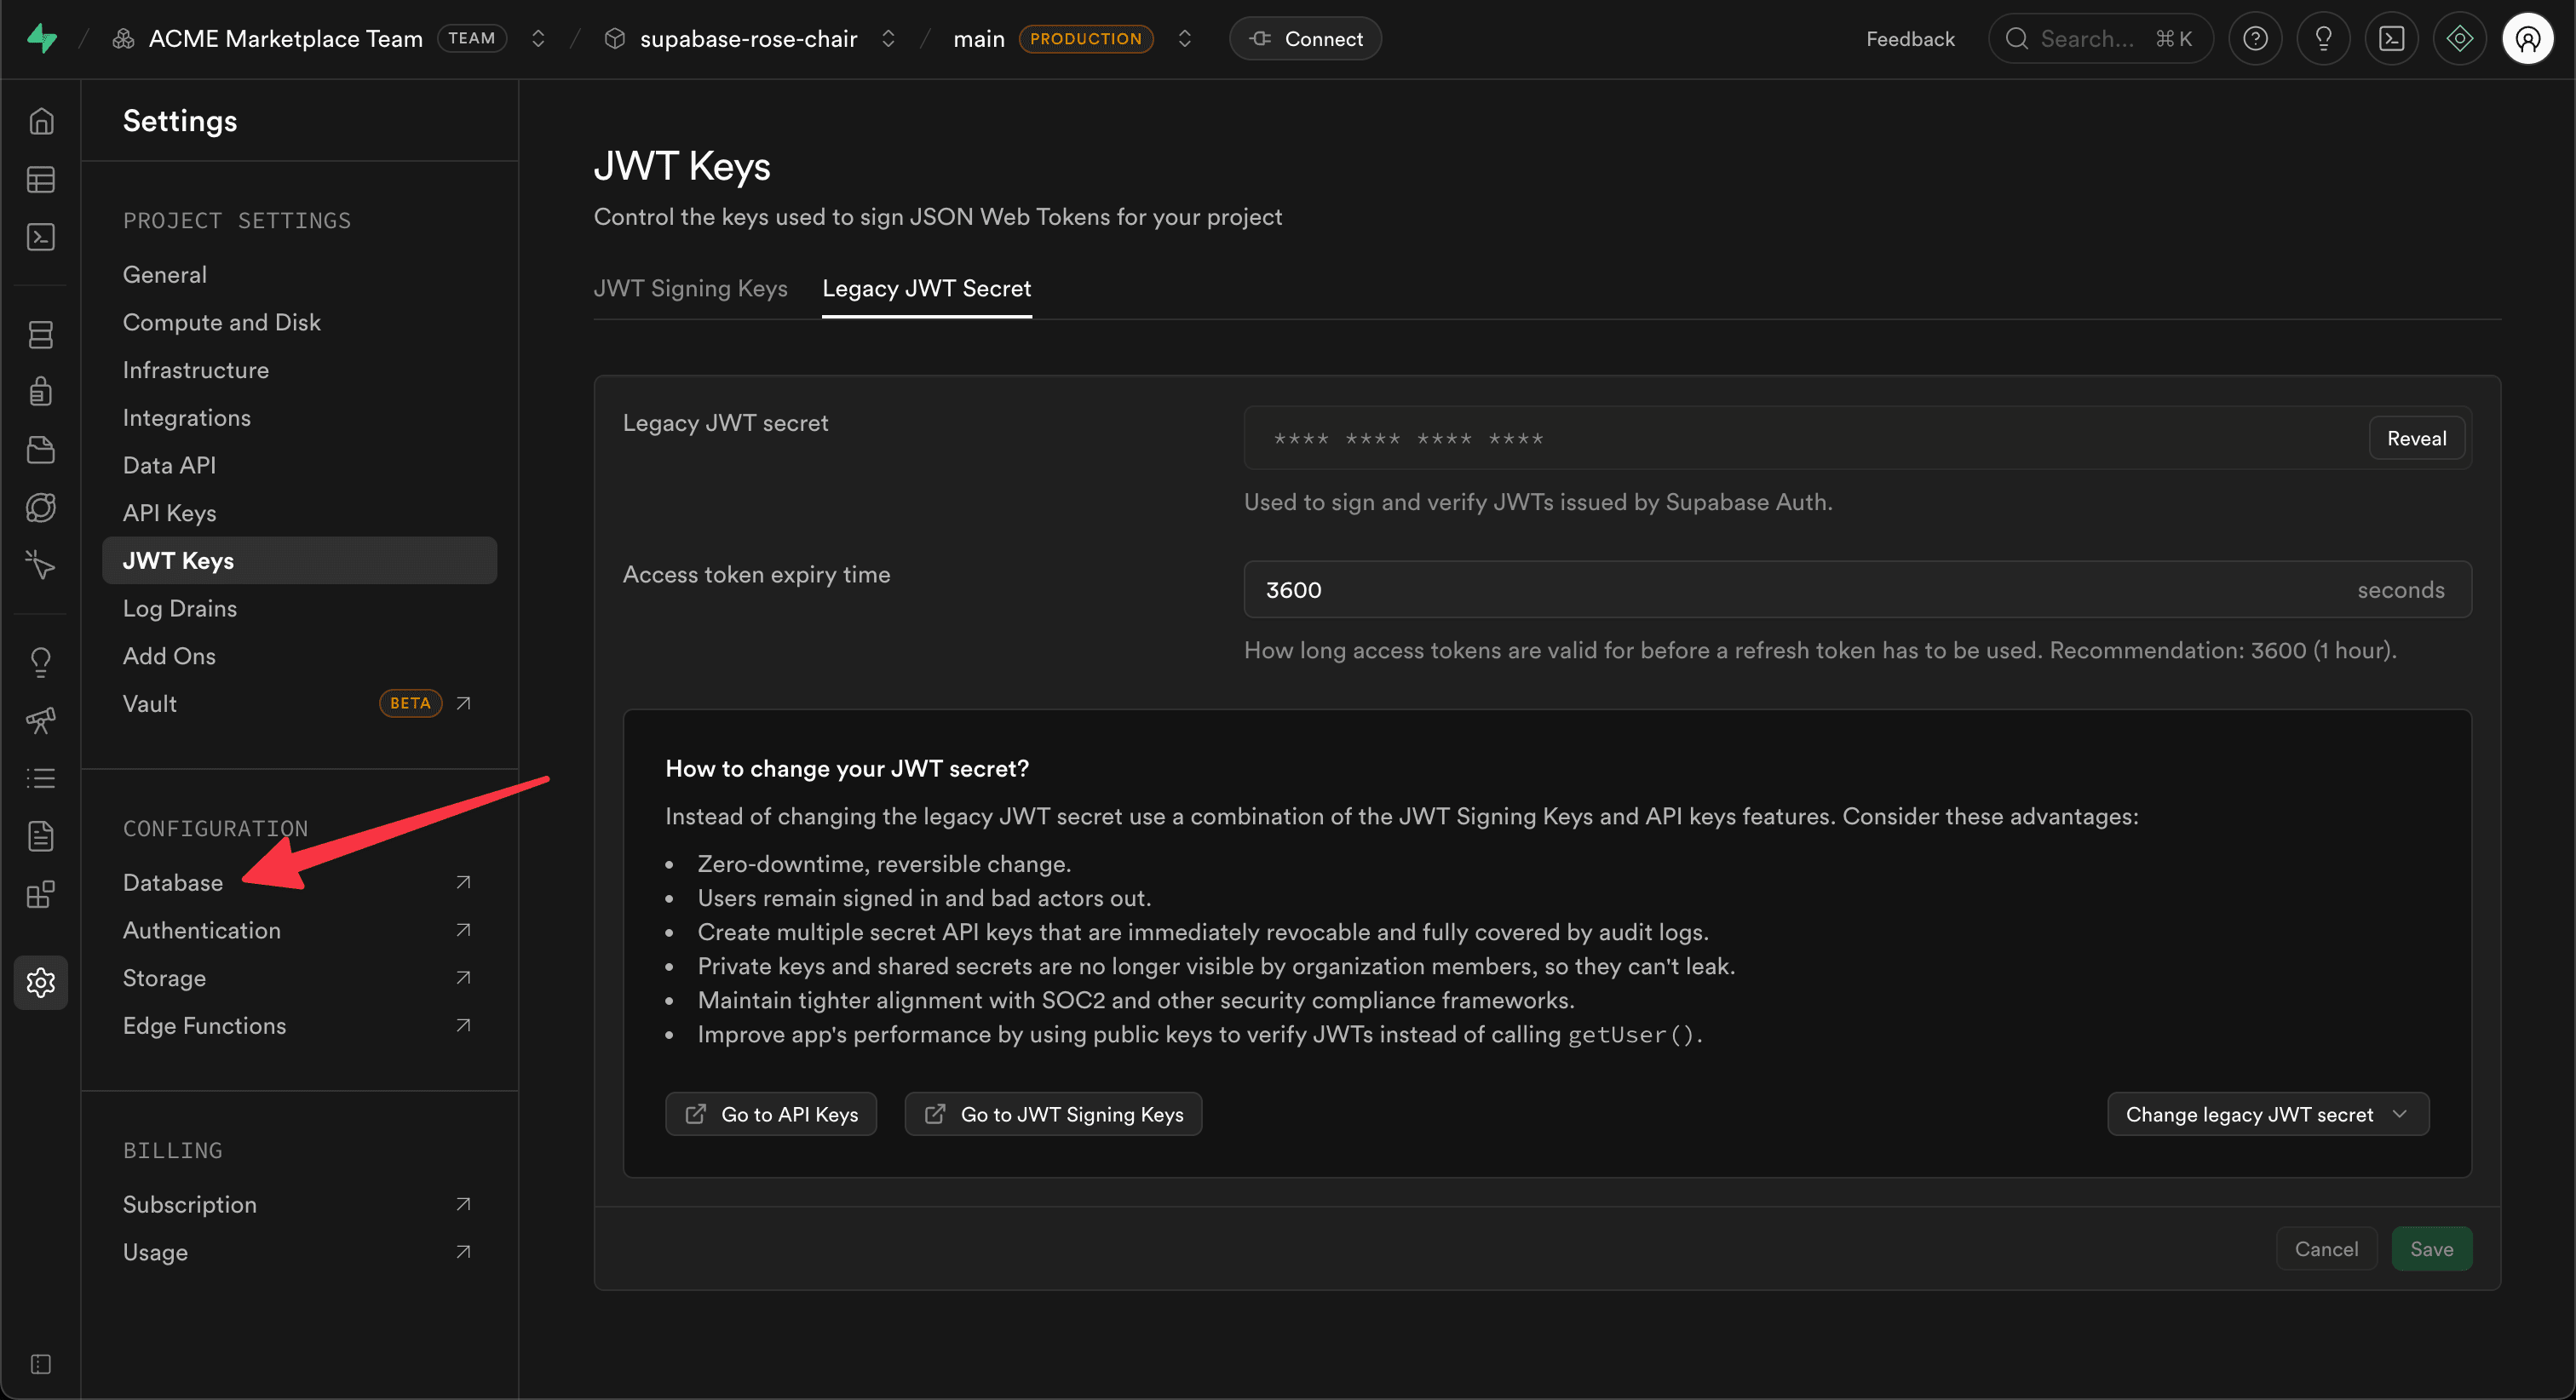Open the Authentication lock sidebar icon
The height and width of the screenshot is (1400, 2576).
[x=41, y=392]
